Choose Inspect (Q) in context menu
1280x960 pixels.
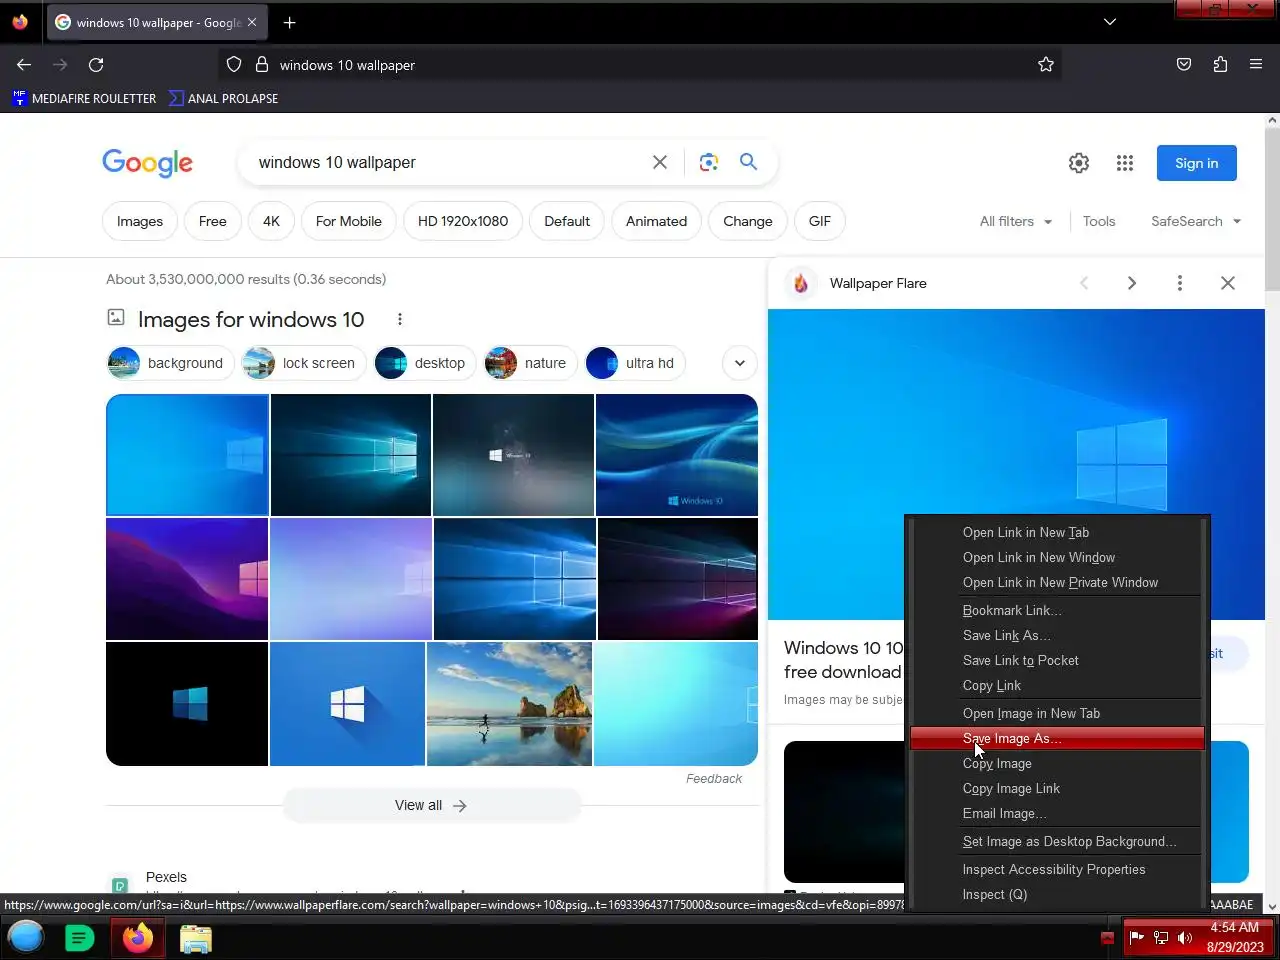(1057, 894)
